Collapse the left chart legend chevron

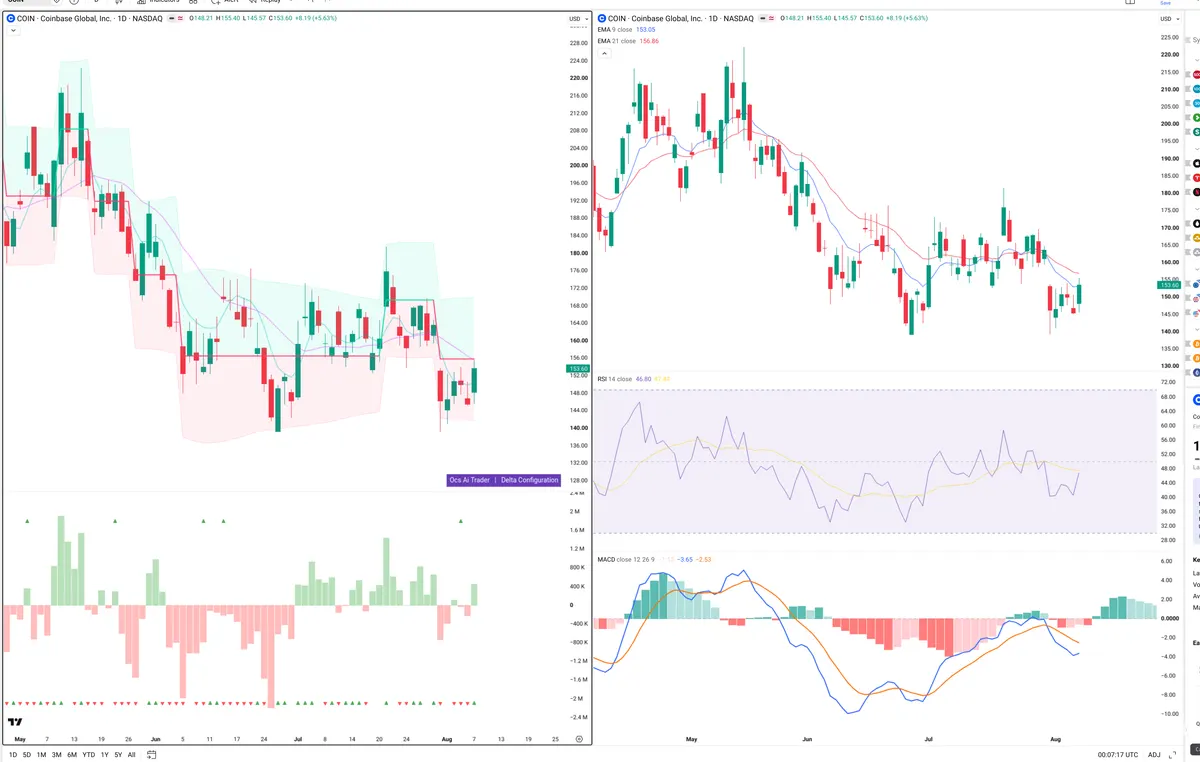pyautogui.click(x=13, y=31)
